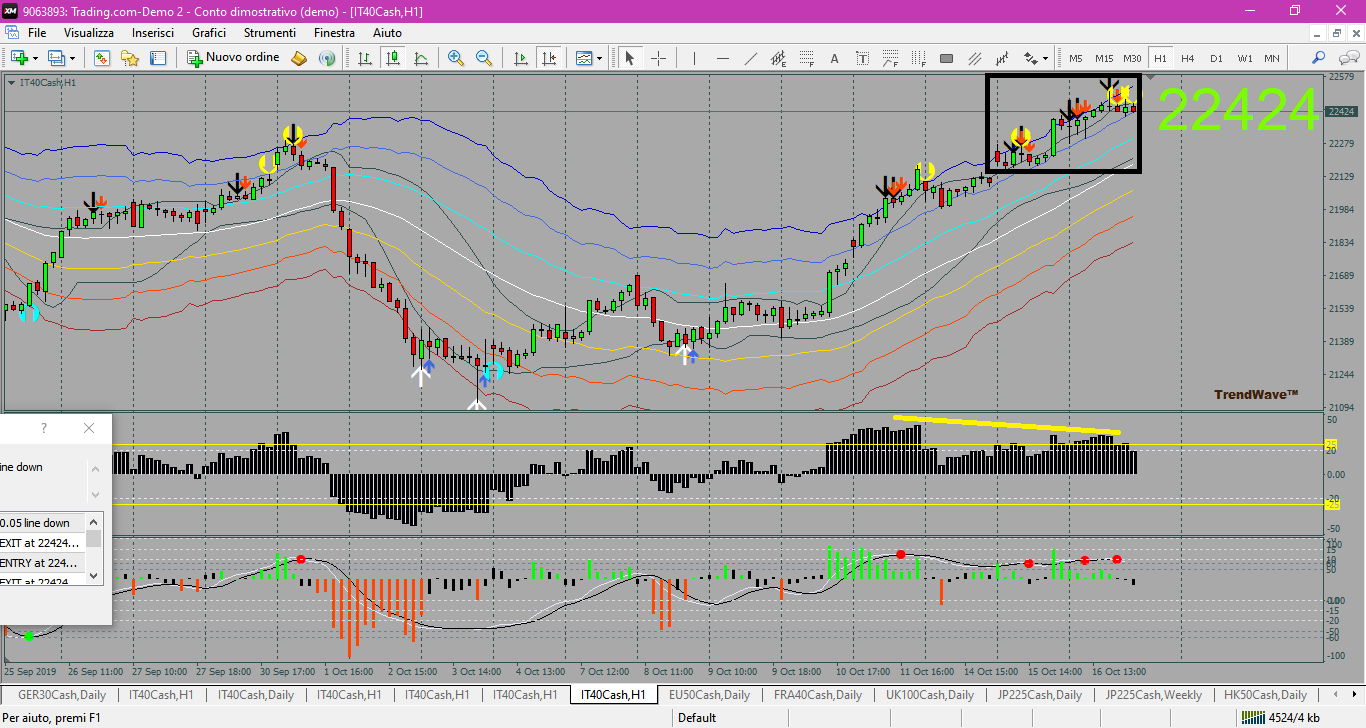Select the cycle lines tool
This screenshot has width=1366, height=728.
(x=1003, y=58)
